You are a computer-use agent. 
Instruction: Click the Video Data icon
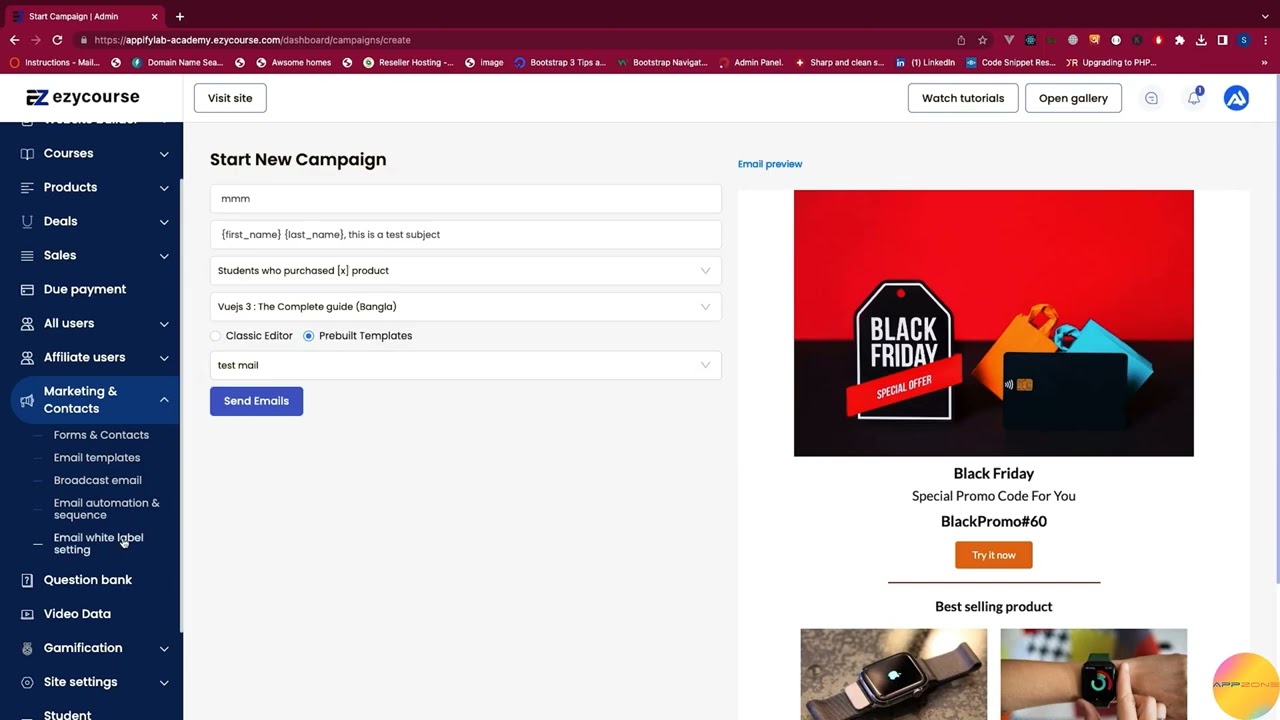27,614
